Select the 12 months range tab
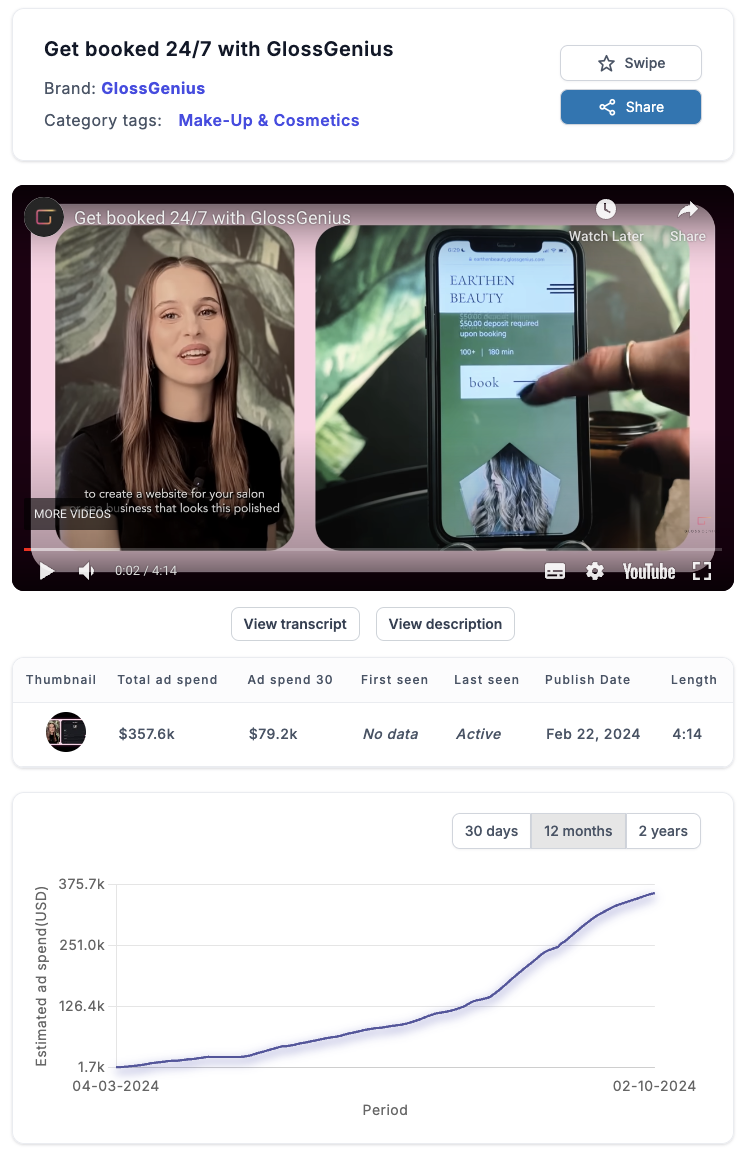 (578, 831)
